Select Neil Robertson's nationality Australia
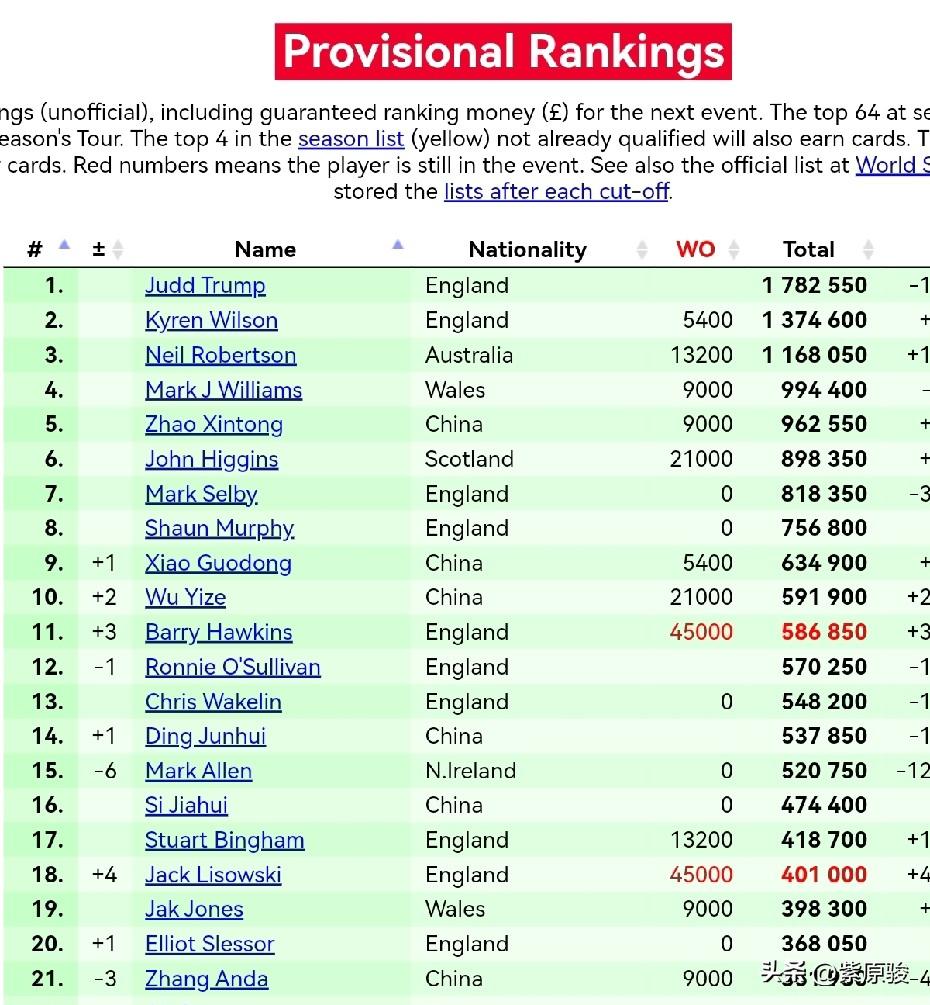This screenshot has height=1005, width=930. click(x=469, y=355)
